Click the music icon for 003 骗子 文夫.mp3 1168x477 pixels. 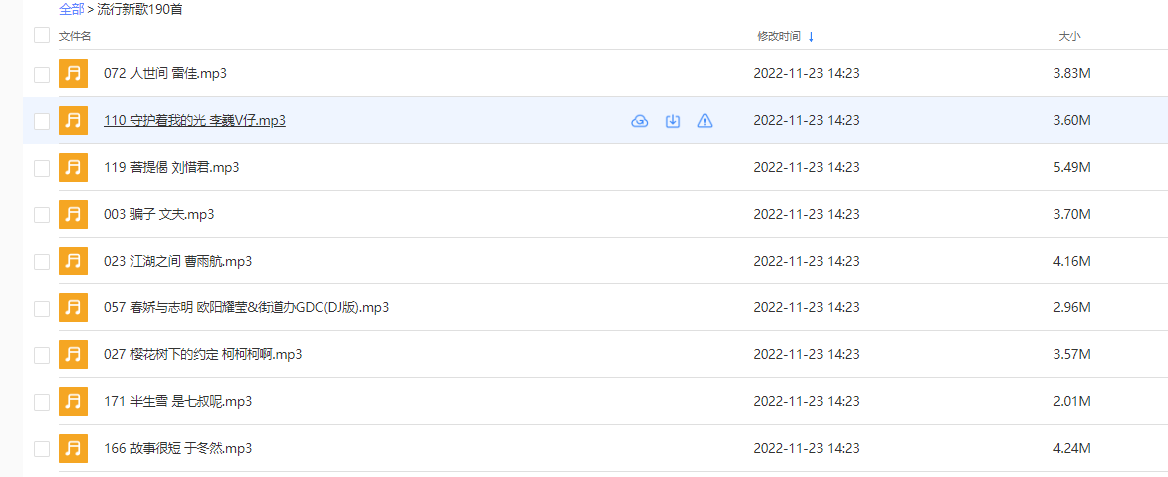coord(74,215)
